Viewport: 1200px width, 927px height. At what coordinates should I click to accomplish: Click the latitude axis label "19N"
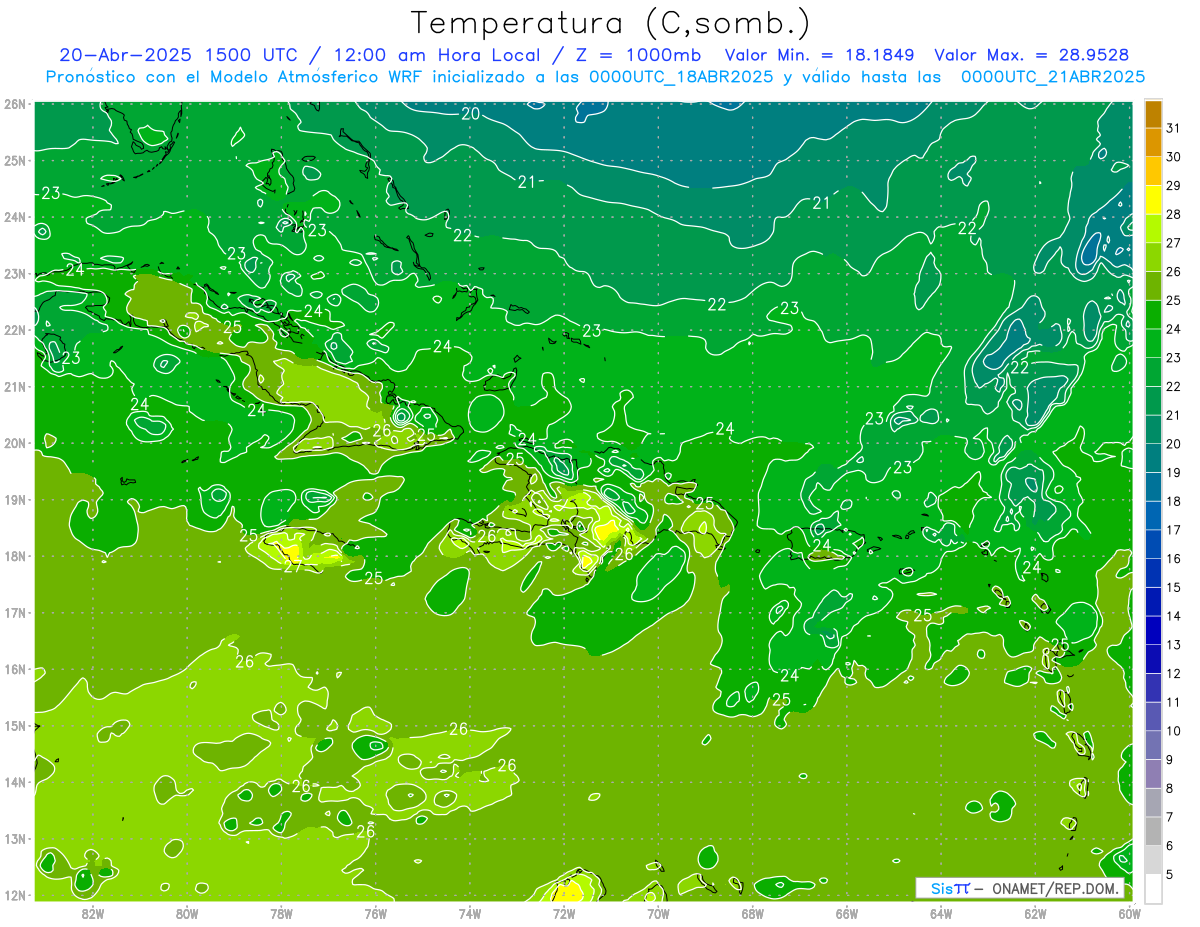14,500
